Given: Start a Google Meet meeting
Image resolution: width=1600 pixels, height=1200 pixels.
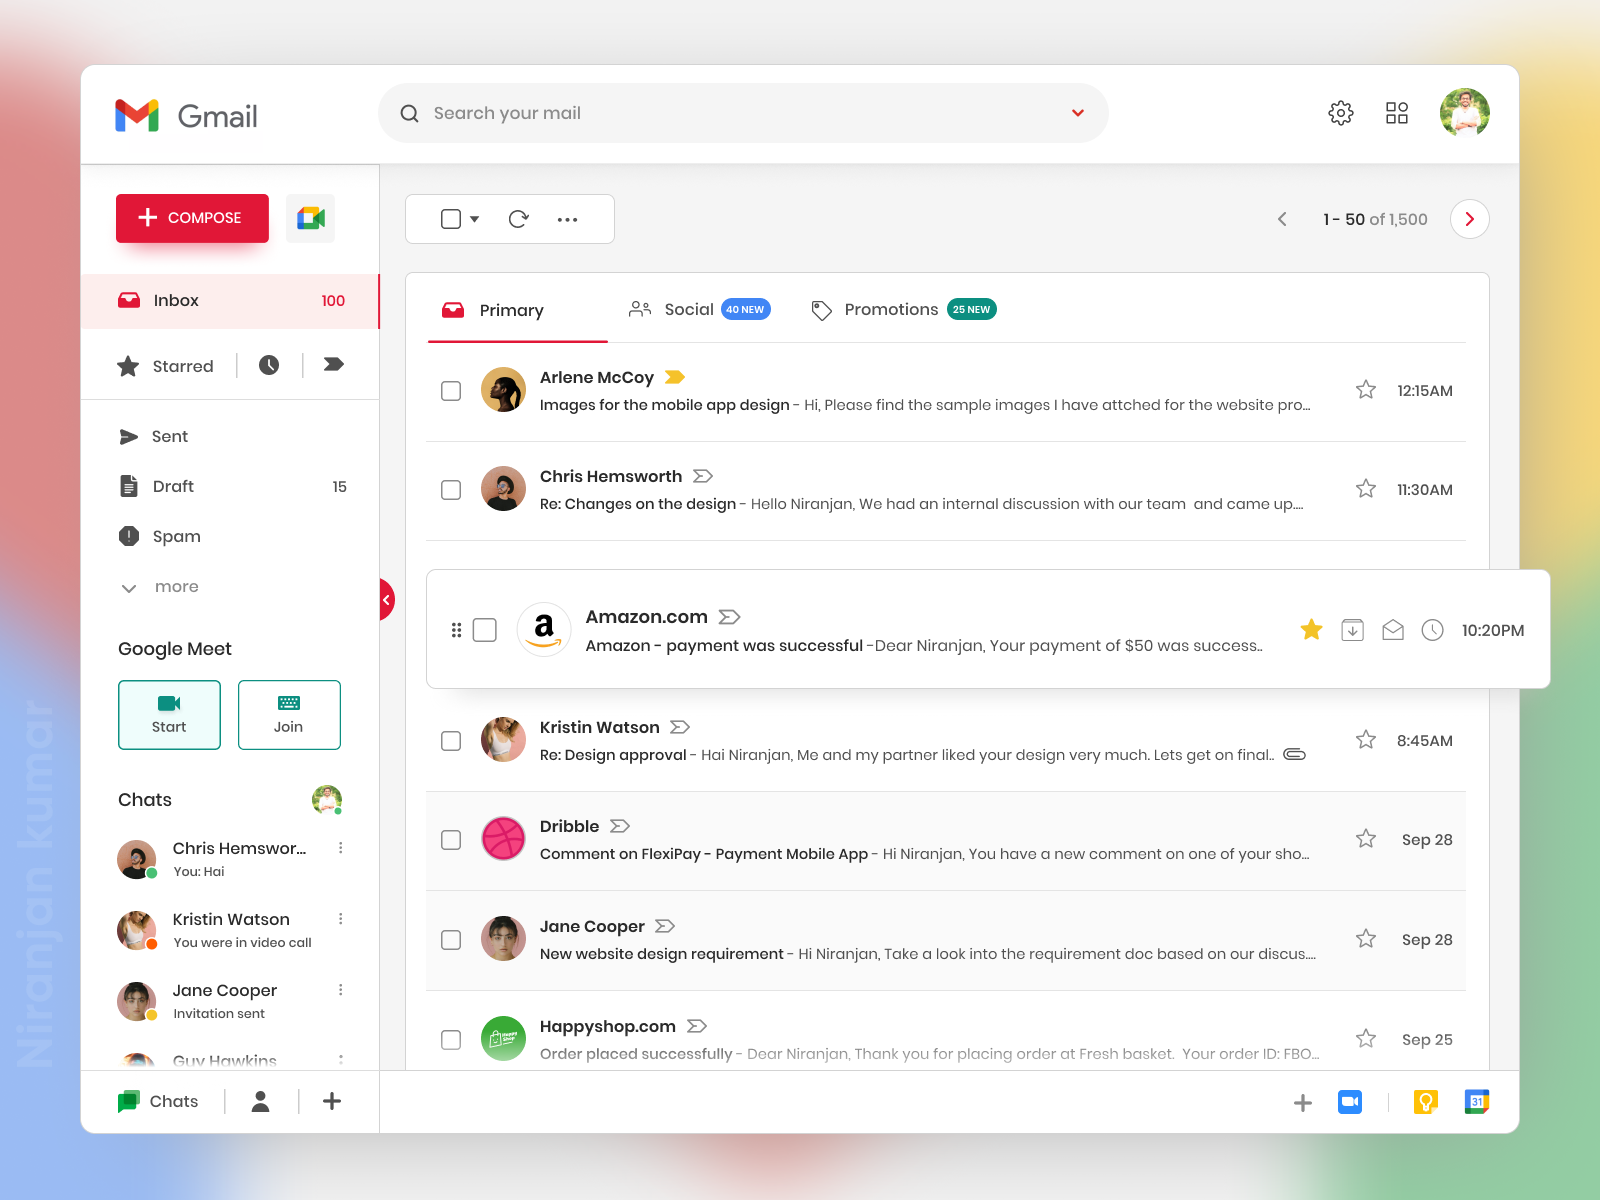Looking at the screenshot, I should click(x=169, y=715).
